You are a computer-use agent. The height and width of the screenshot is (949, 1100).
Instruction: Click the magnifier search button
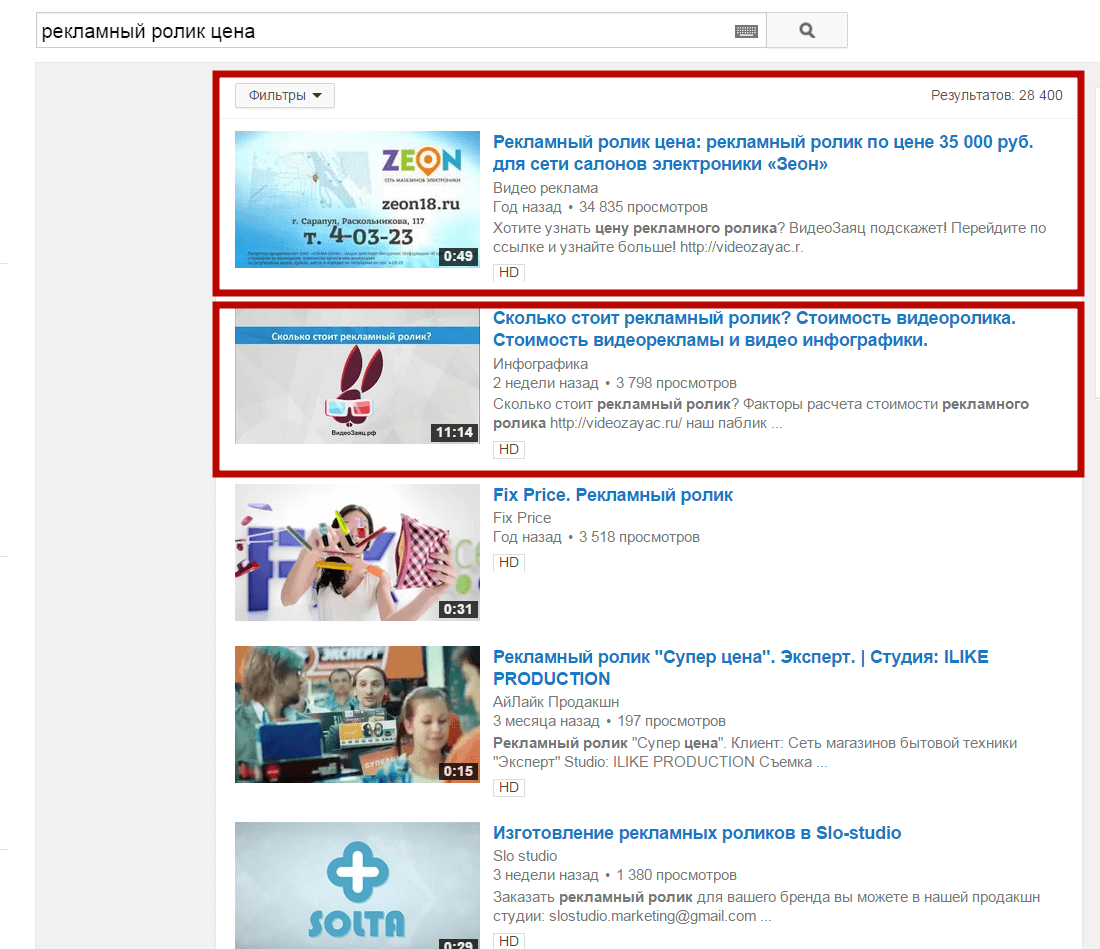click(807, 30)
